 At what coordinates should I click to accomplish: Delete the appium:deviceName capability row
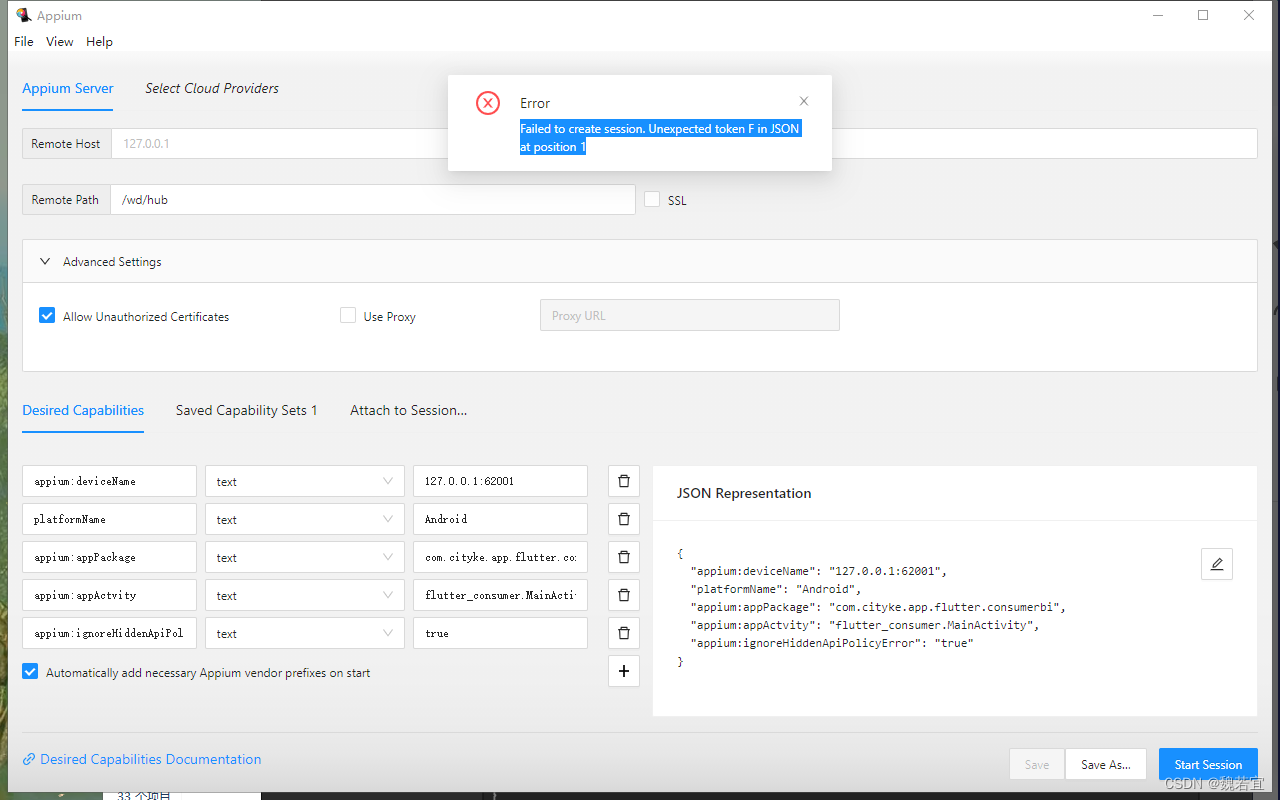623,481
